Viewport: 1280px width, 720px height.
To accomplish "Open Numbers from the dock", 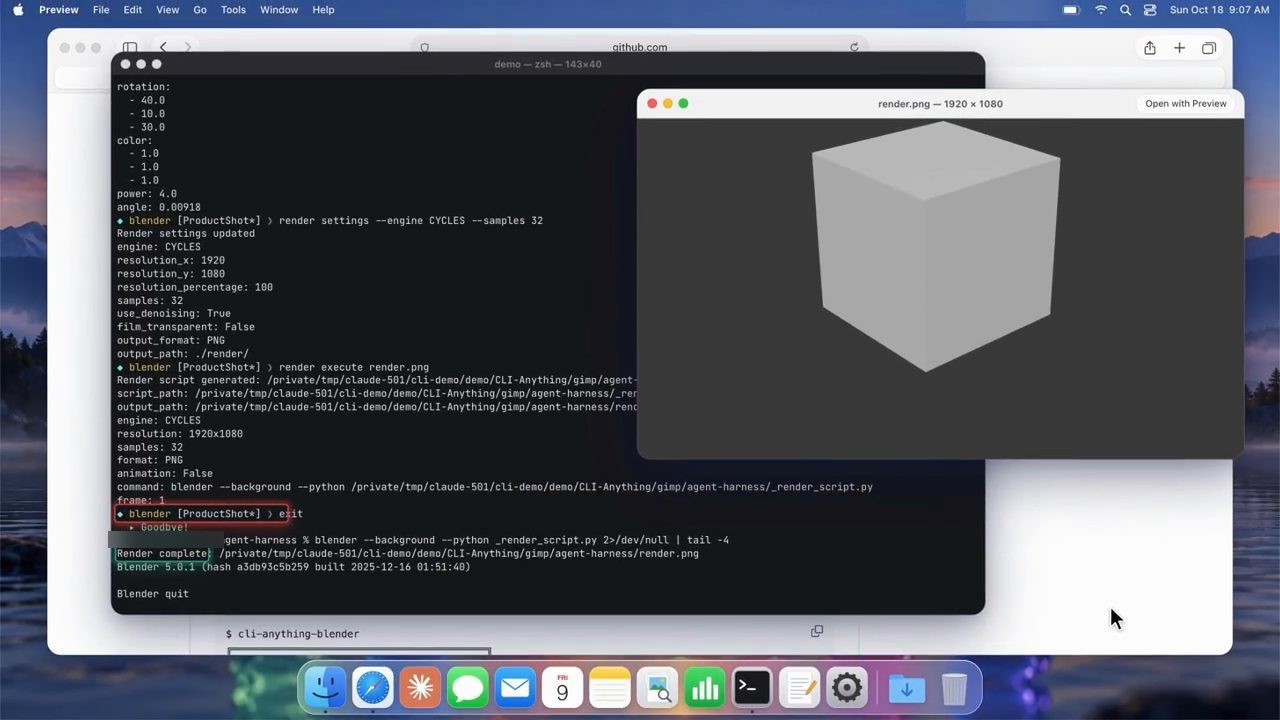I will 705,688.
